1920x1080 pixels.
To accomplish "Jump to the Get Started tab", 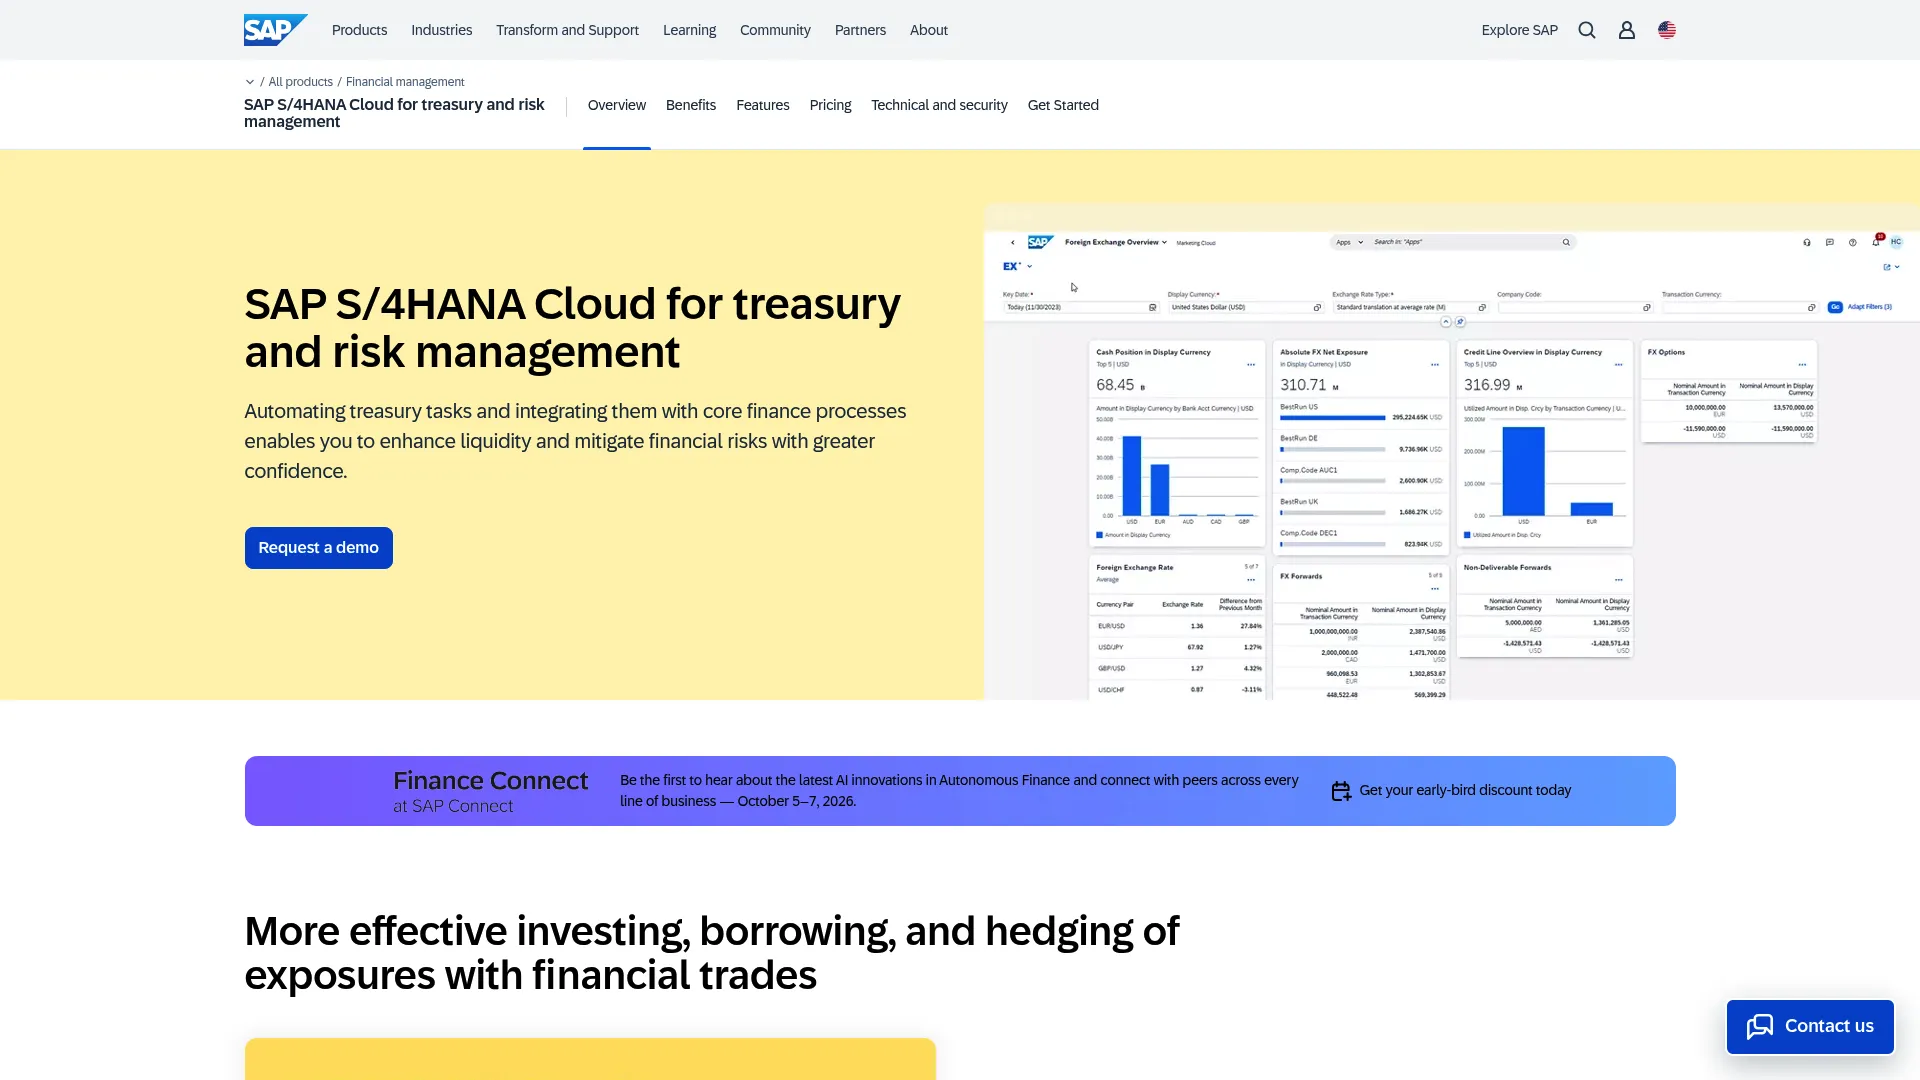I will 1063,105.
